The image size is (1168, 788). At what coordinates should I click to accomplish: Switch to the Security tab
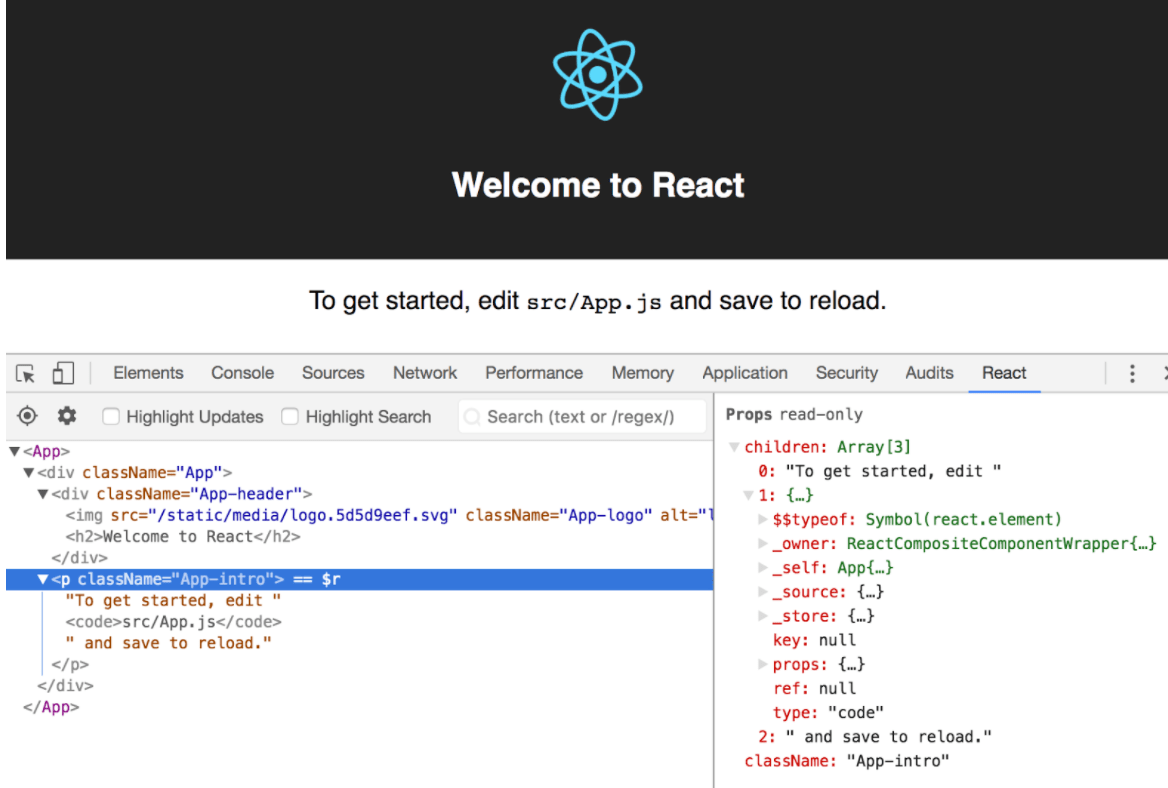click(846, 373)
